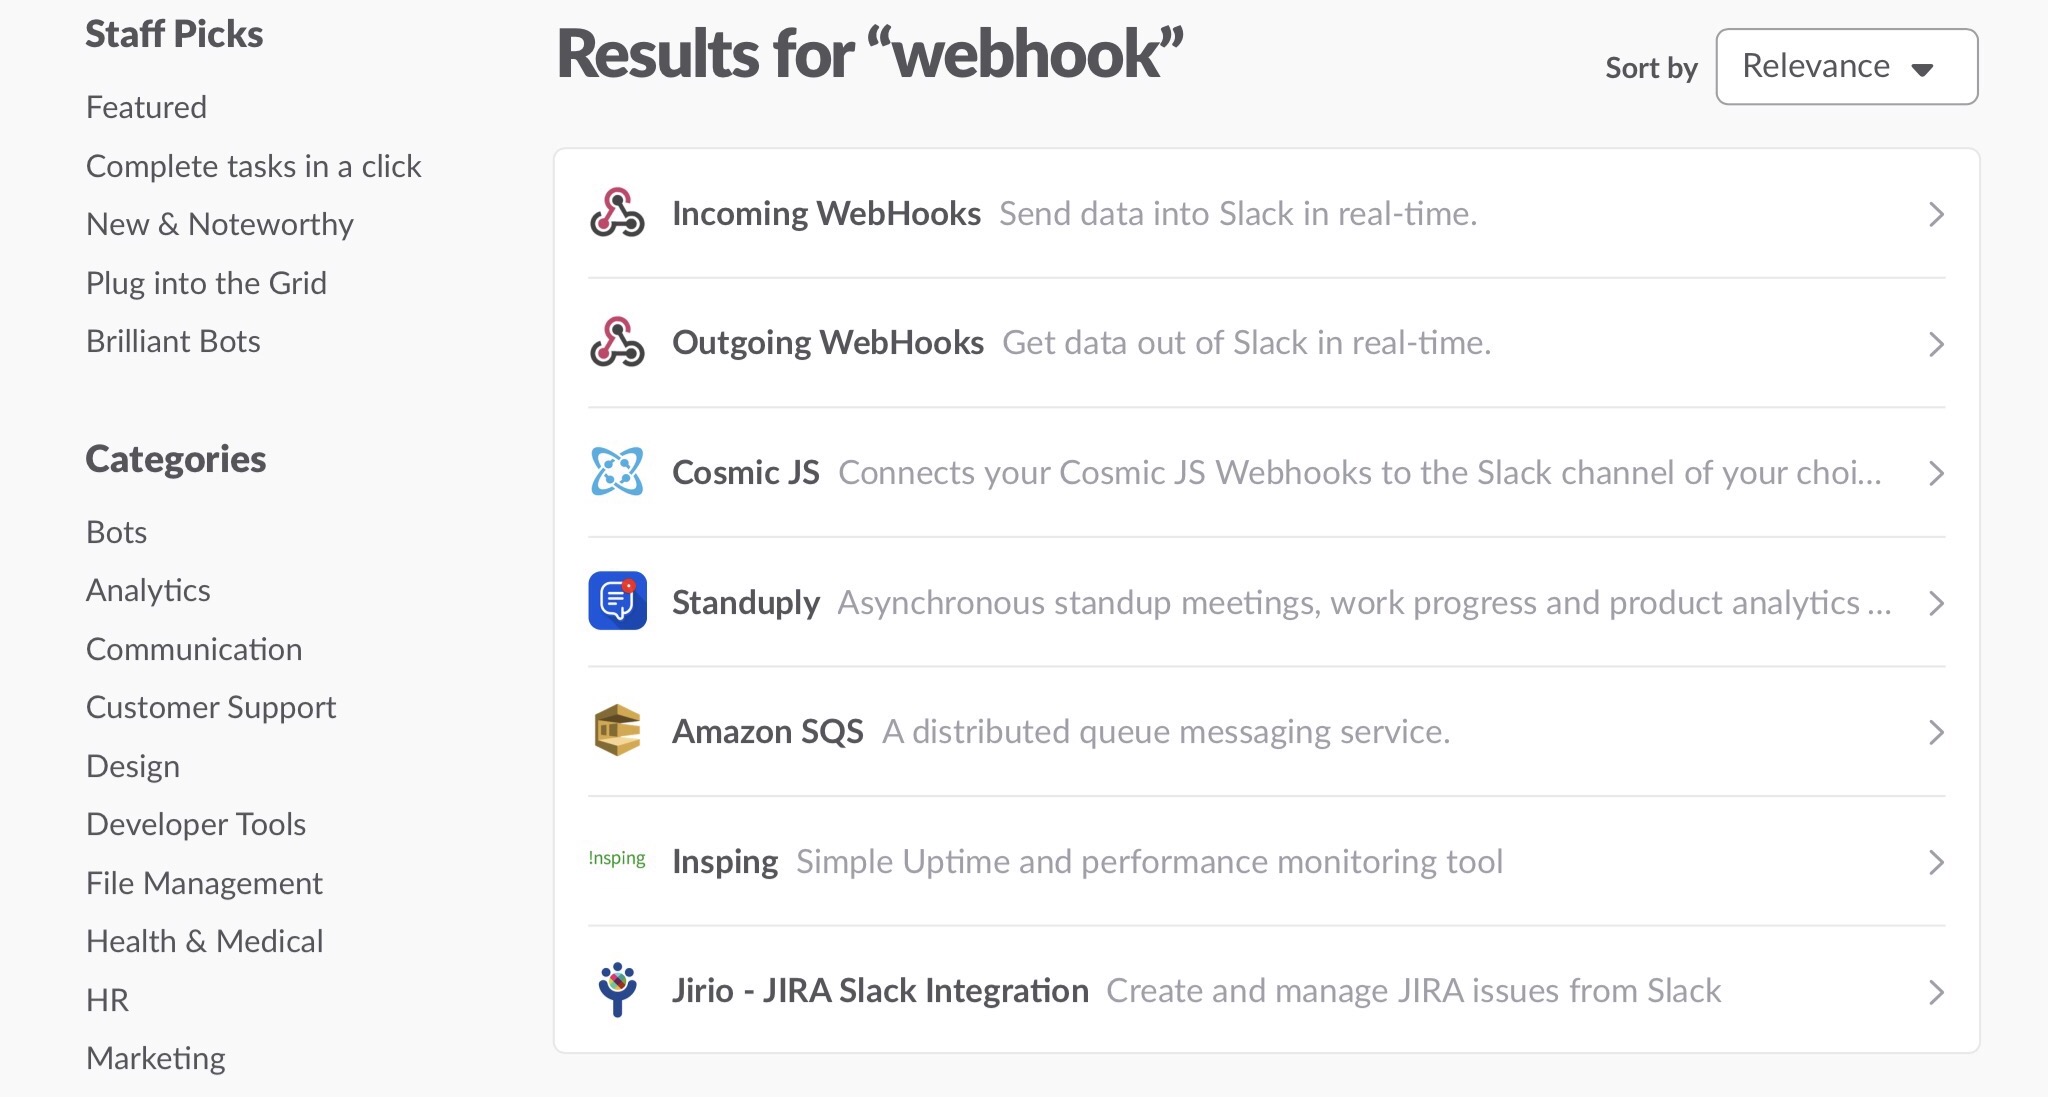
Task: Select the Customer Support category
Action: 211,707
